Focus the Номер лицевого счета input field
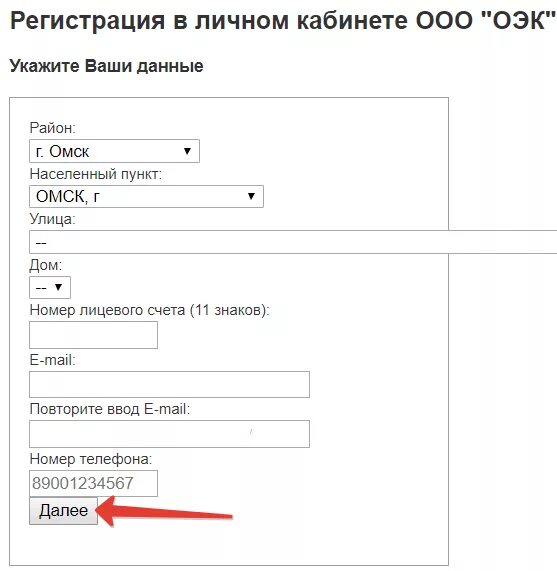The height and width of the screenshot is (571, 557). coord(94,335)
